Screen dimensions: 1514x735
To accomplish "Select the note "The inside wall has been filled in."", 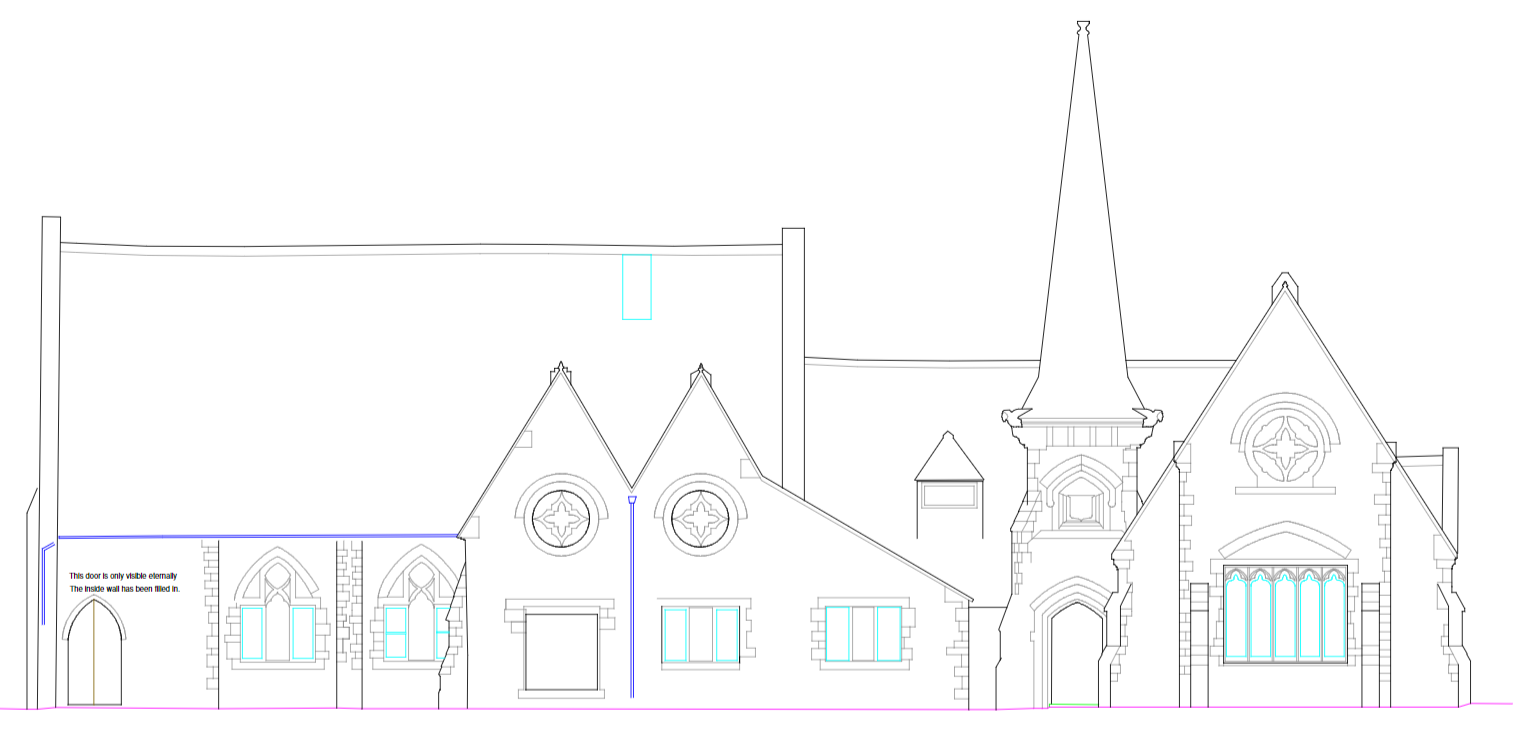I will point(124,589).
